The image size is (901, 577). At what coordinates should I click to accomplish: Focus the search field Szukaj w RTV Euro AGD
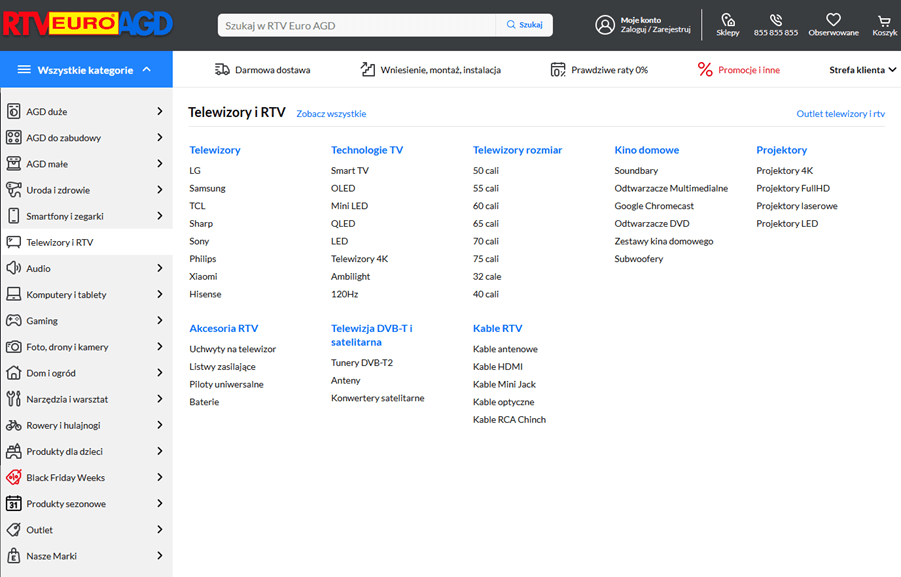(x=357, y=25)
